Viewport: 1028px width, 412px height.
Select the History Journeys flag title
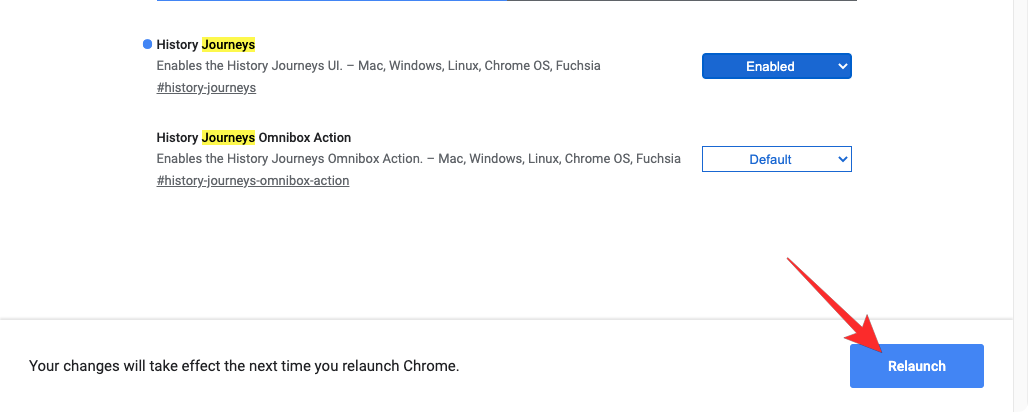206,44
